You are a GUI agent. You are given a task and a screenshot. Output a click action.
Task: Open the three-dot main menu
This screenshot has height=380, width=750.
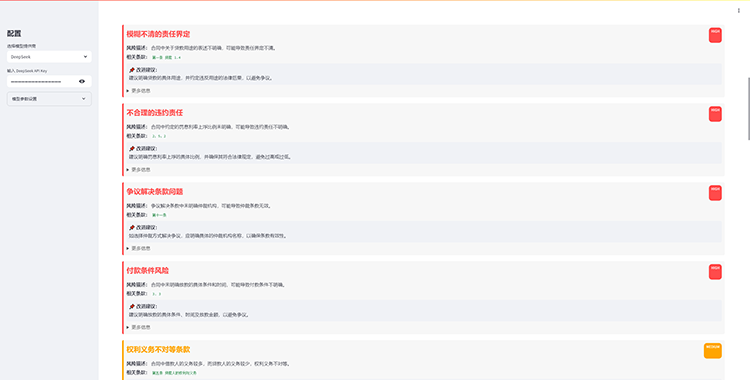(x=739, y=11)
